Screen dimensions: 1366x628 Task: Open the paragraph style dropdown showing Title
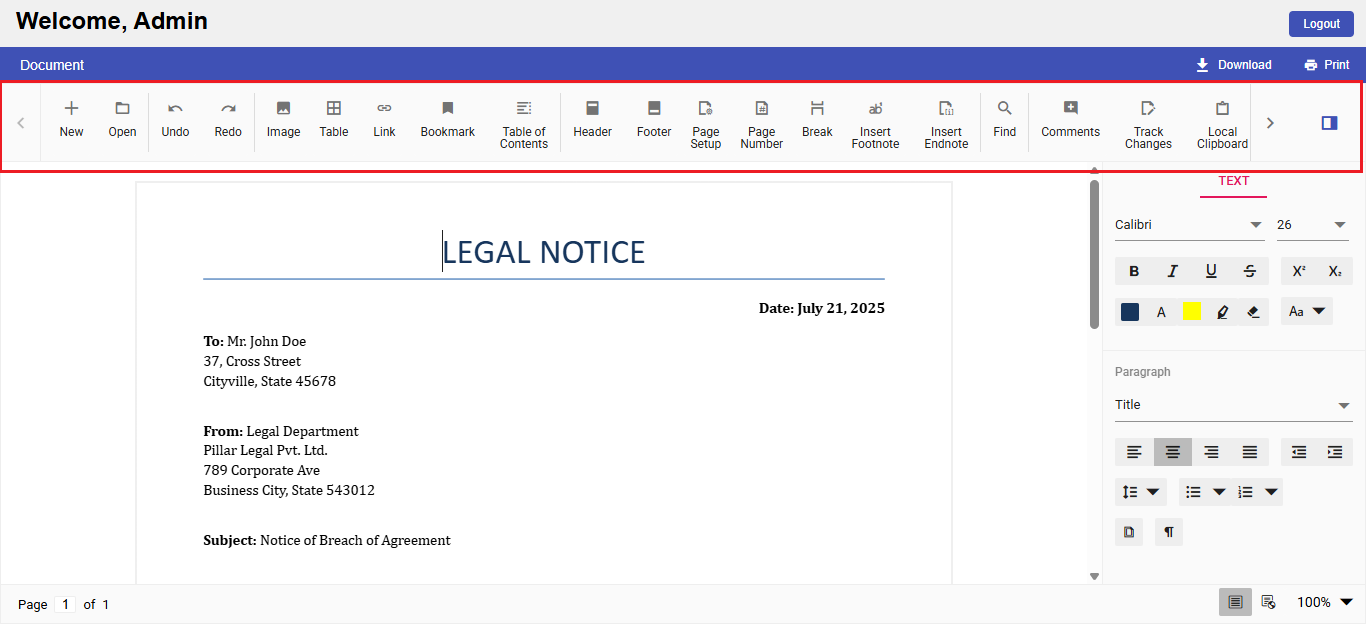[x=1233, y=404]
